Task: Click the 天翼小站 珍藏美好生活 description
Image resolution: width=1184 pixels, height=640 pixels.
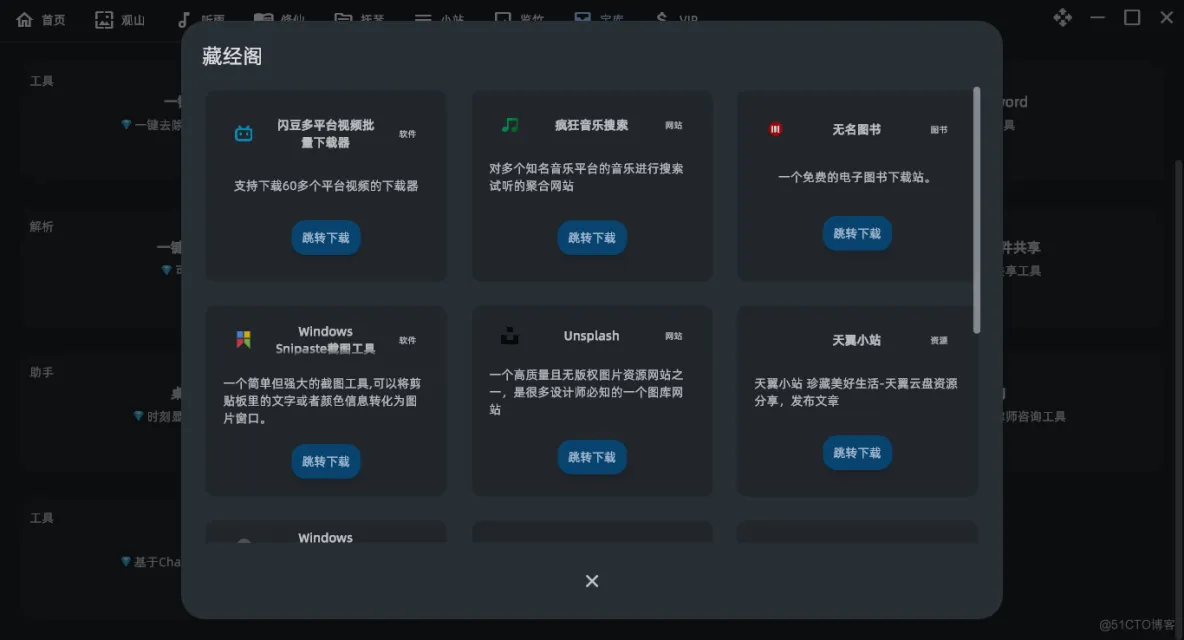Action: pos(856,392)
